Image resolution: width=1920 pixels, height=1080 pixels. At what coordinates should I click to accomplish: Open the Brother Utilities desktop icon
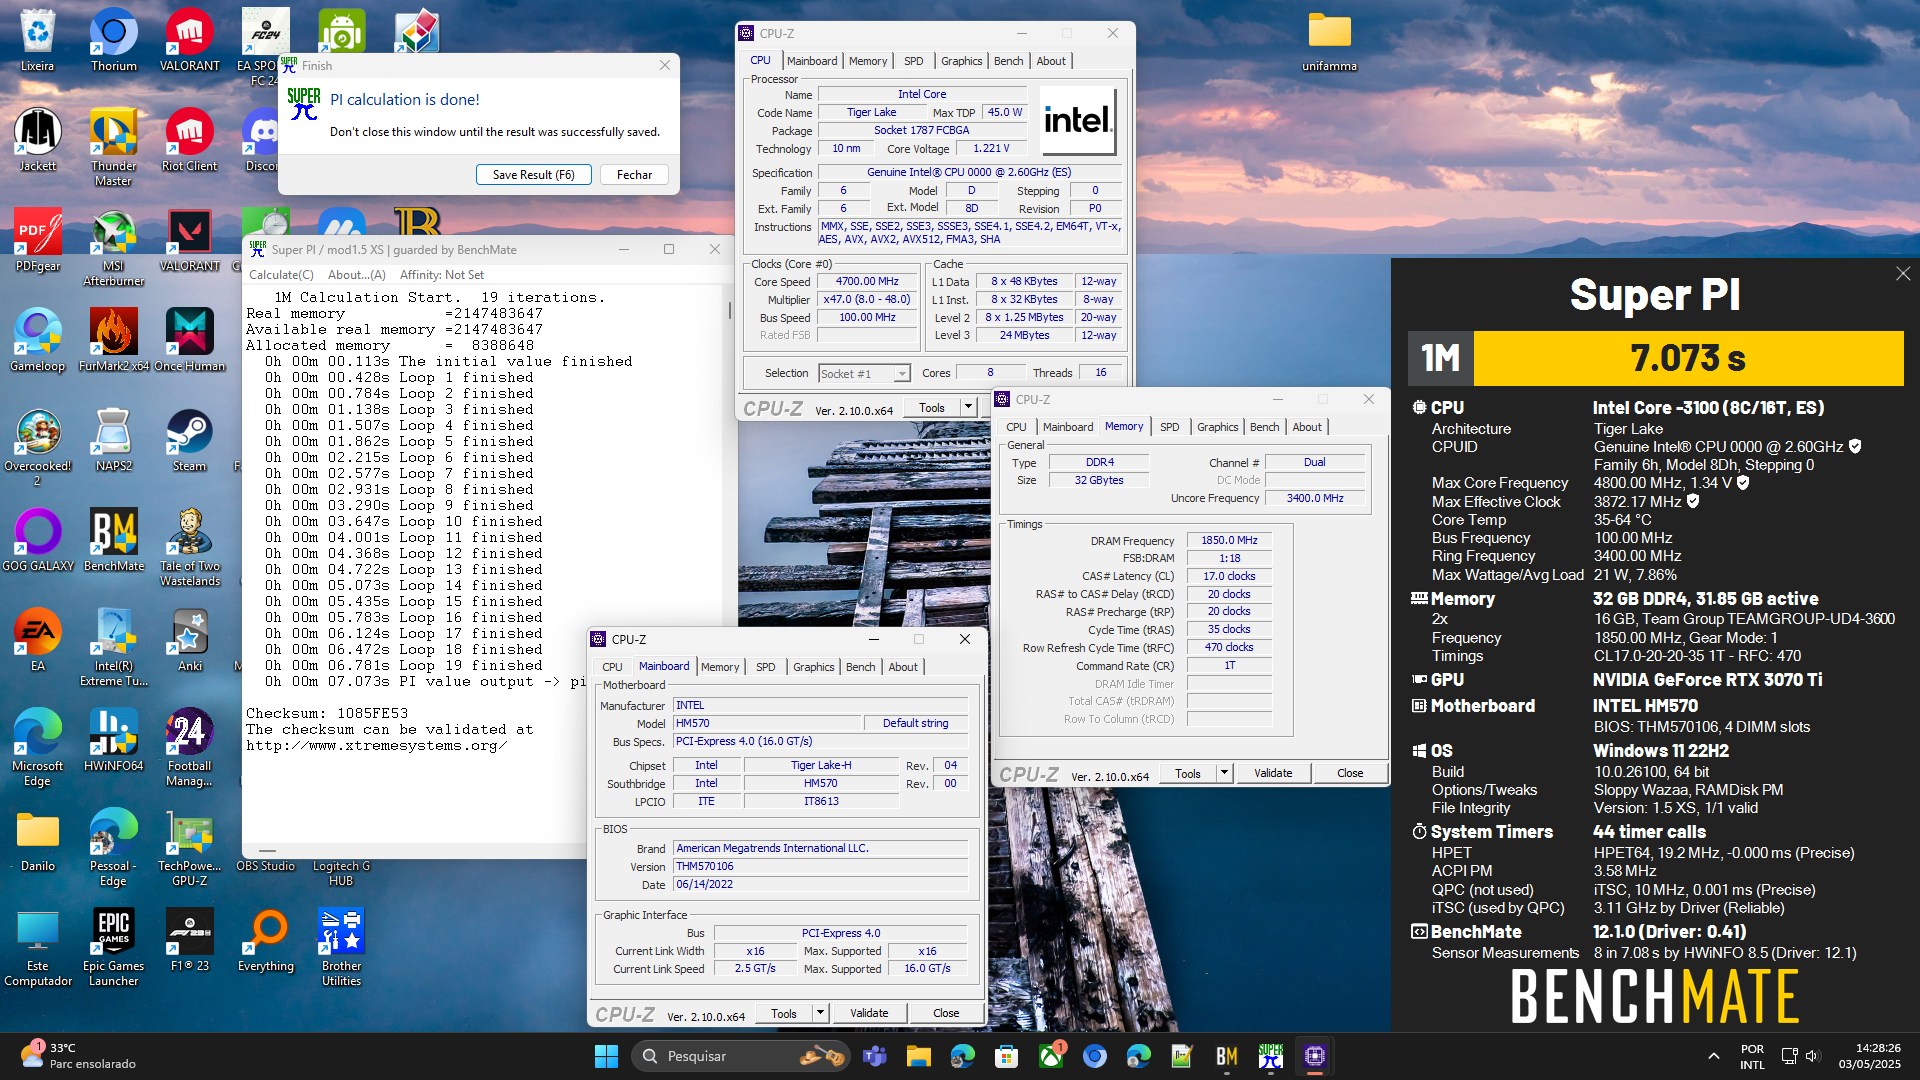pos(341,947)
